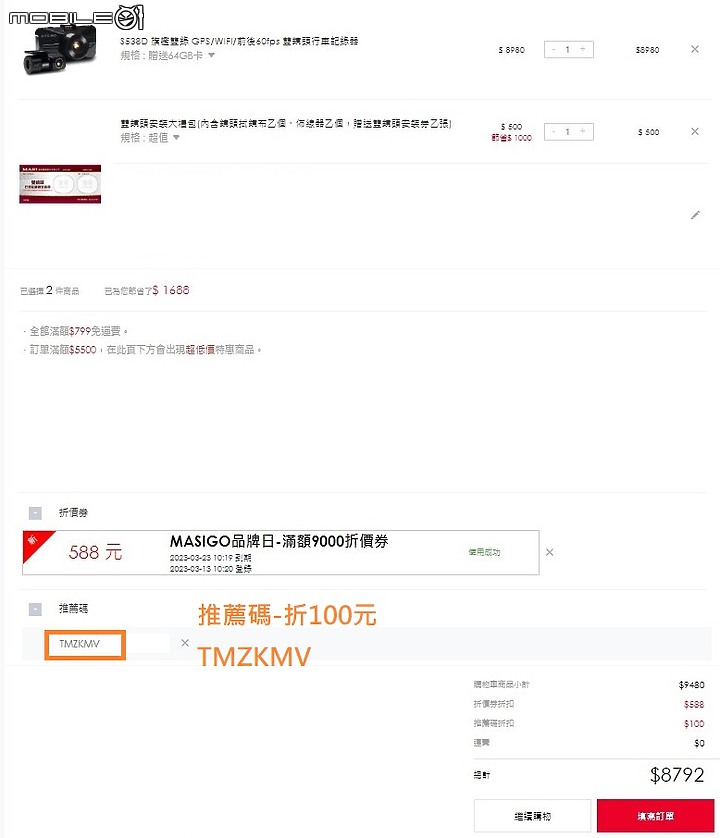Decrease quantity of S538D dash cam
The height and width of the screenshot is (838, 720).
pos(554,49)
